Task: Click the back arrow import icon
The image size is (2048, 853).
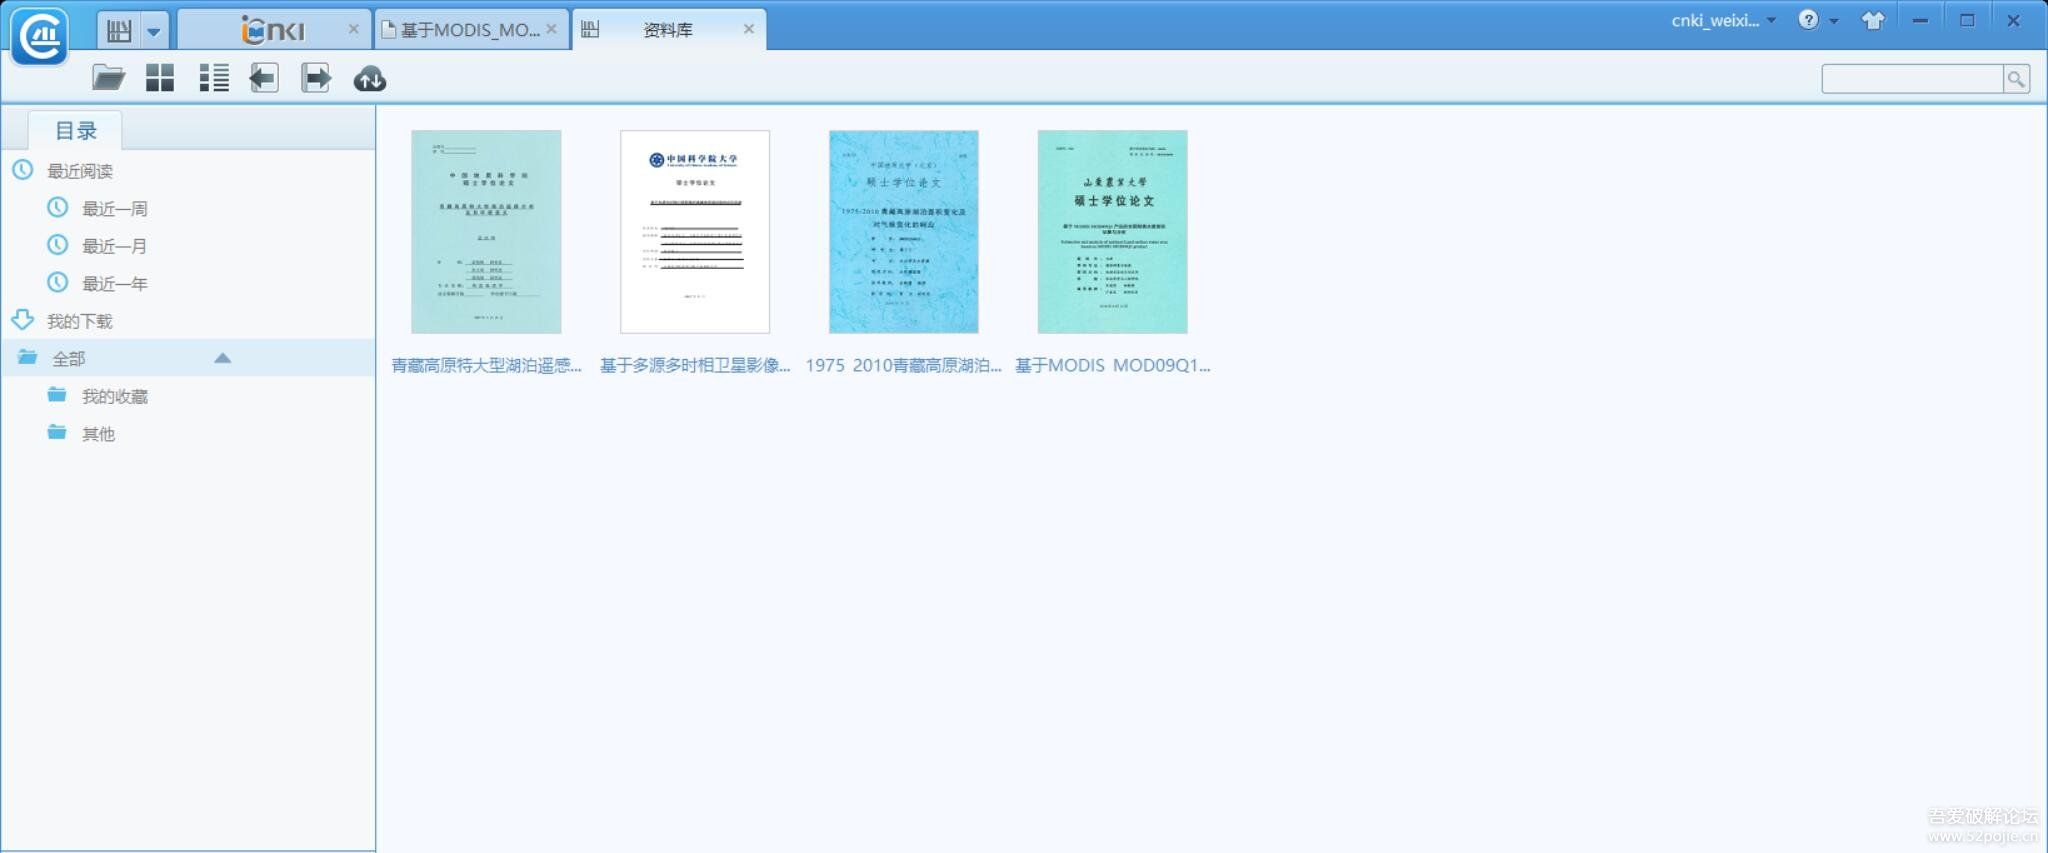Action: pos(264,78)
